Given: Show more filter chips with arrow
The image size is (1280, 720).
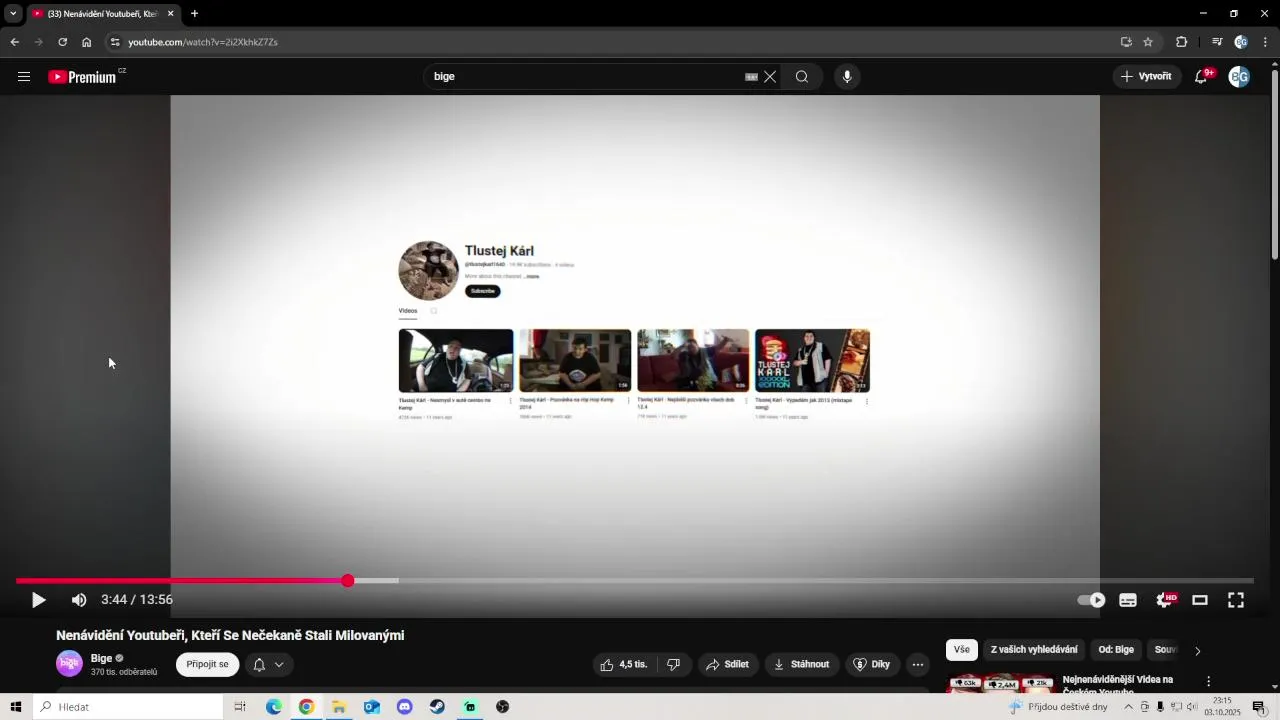Looking at the screenshot, I should 1197,651.
